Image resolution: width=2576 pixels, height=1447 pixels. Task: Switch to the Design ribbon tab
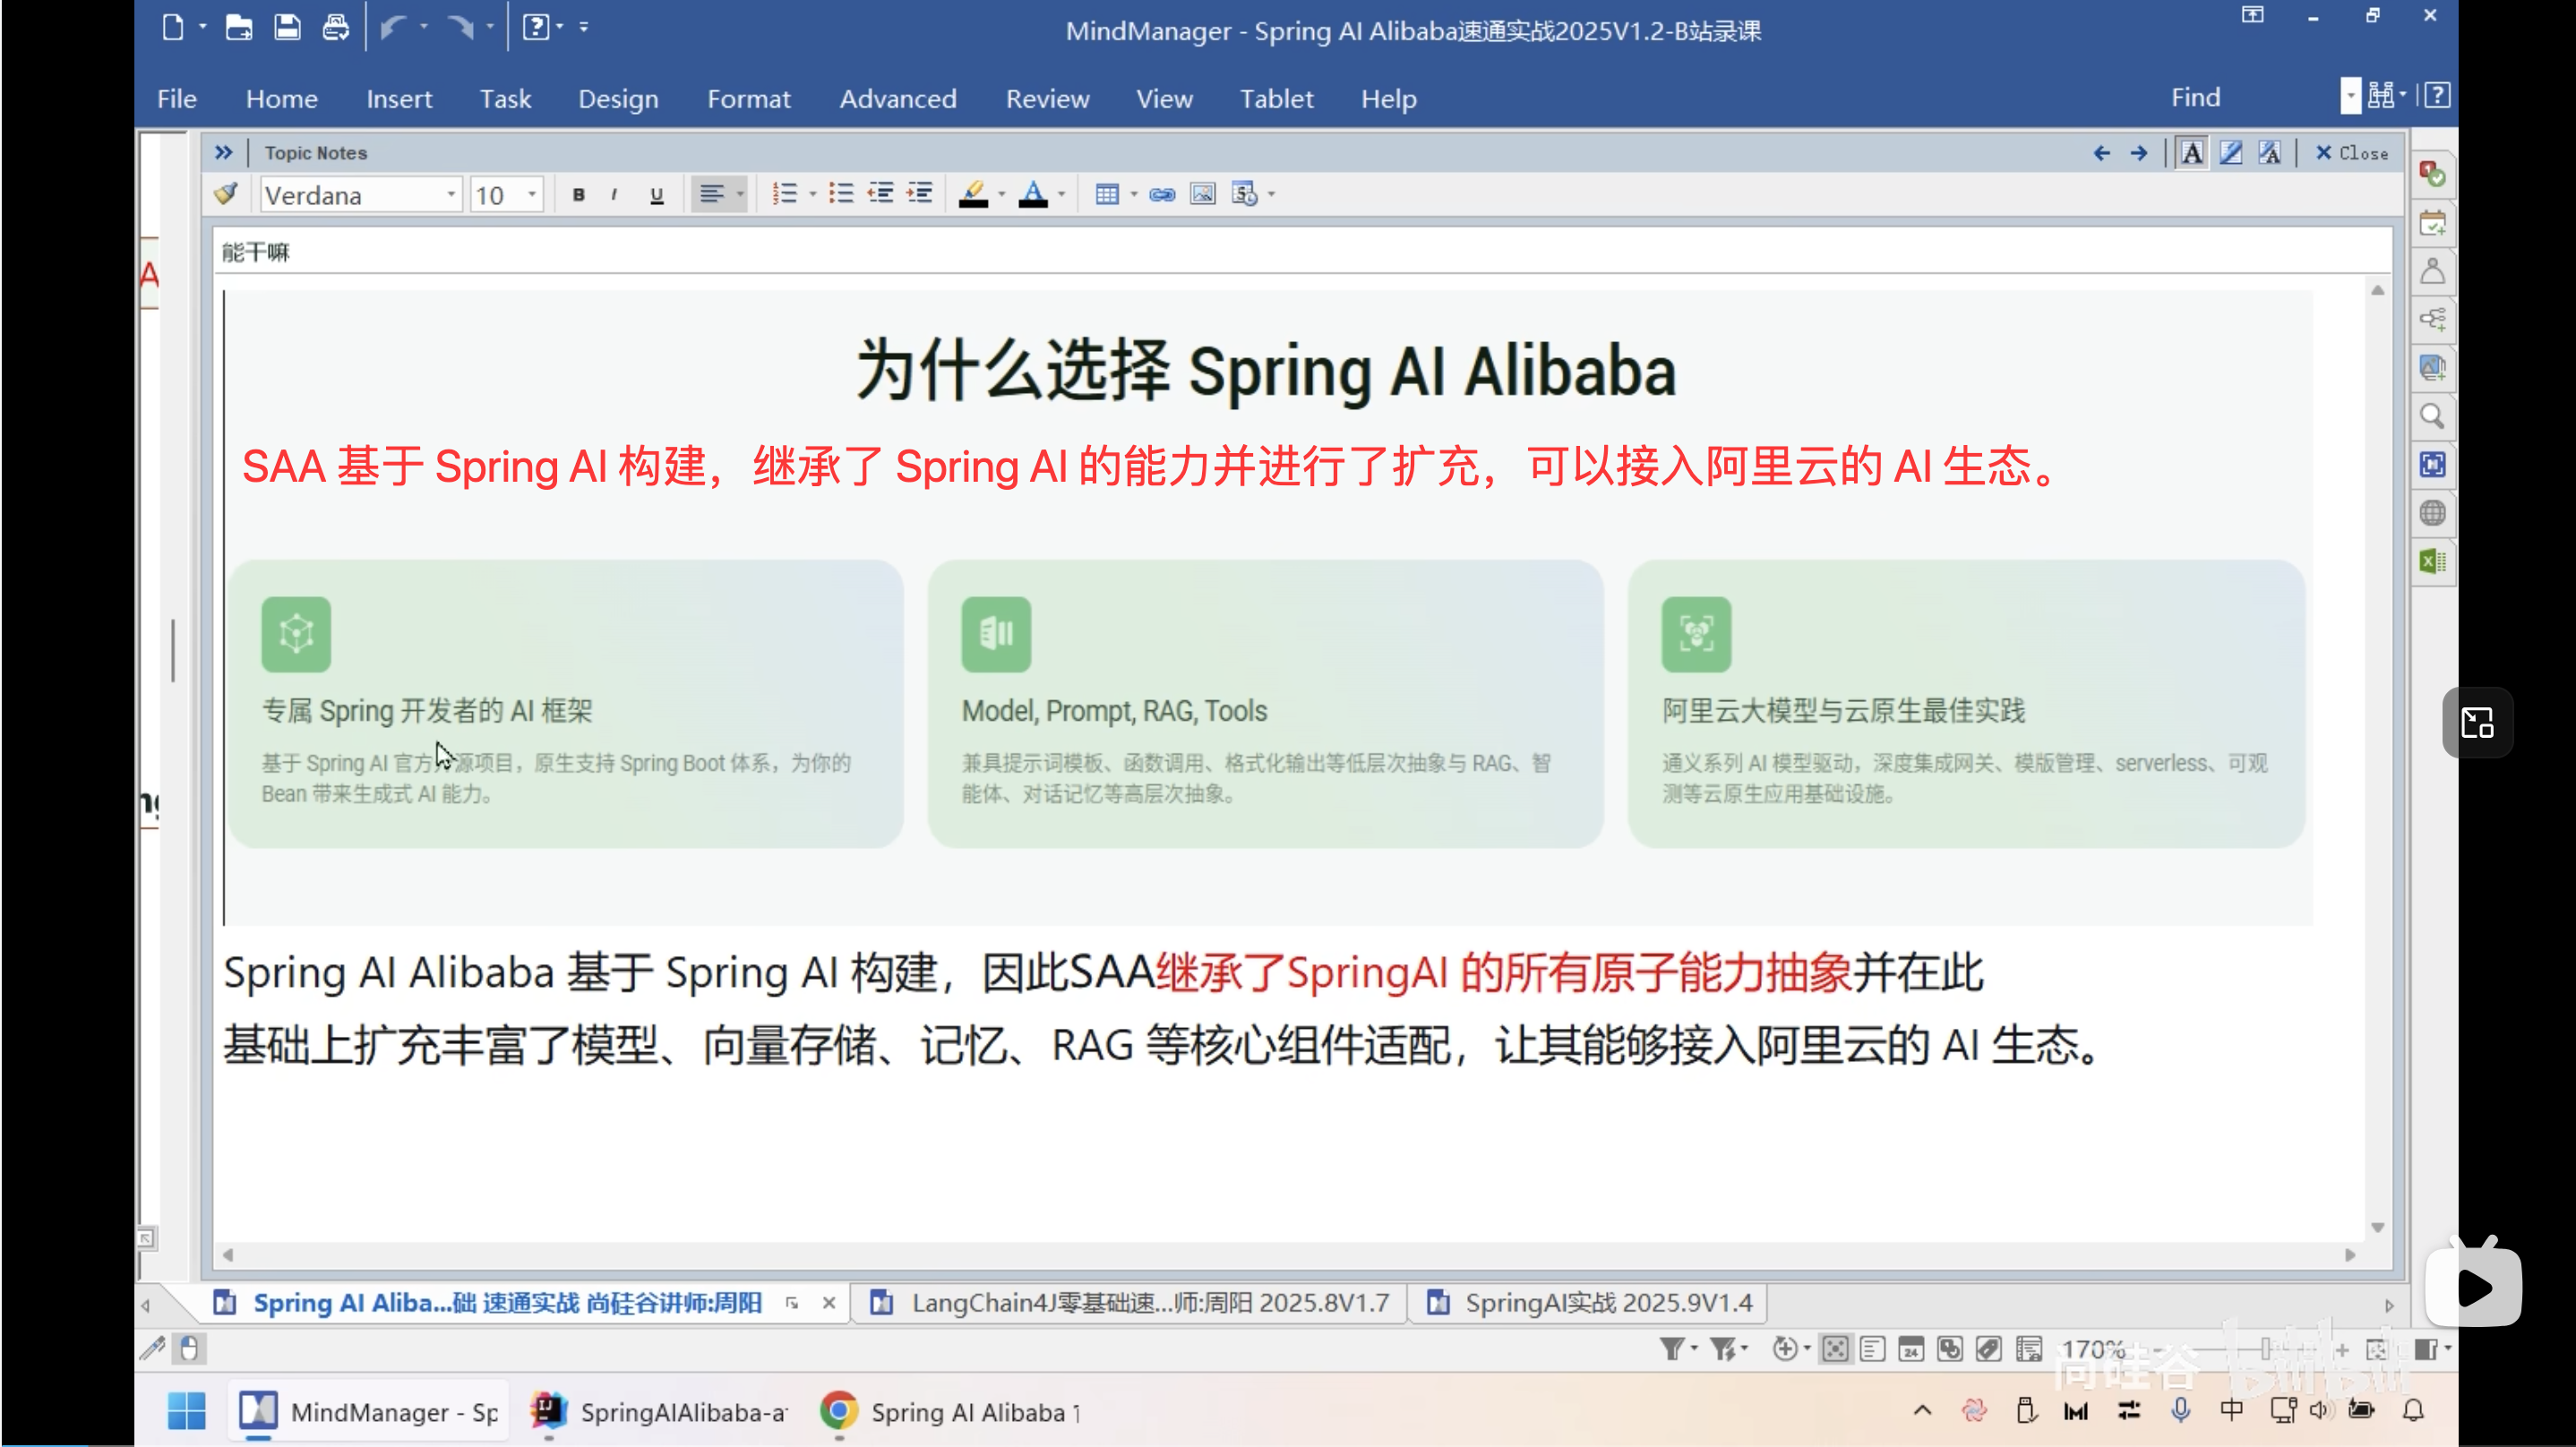pyautogui.click(x=618, y=99)
